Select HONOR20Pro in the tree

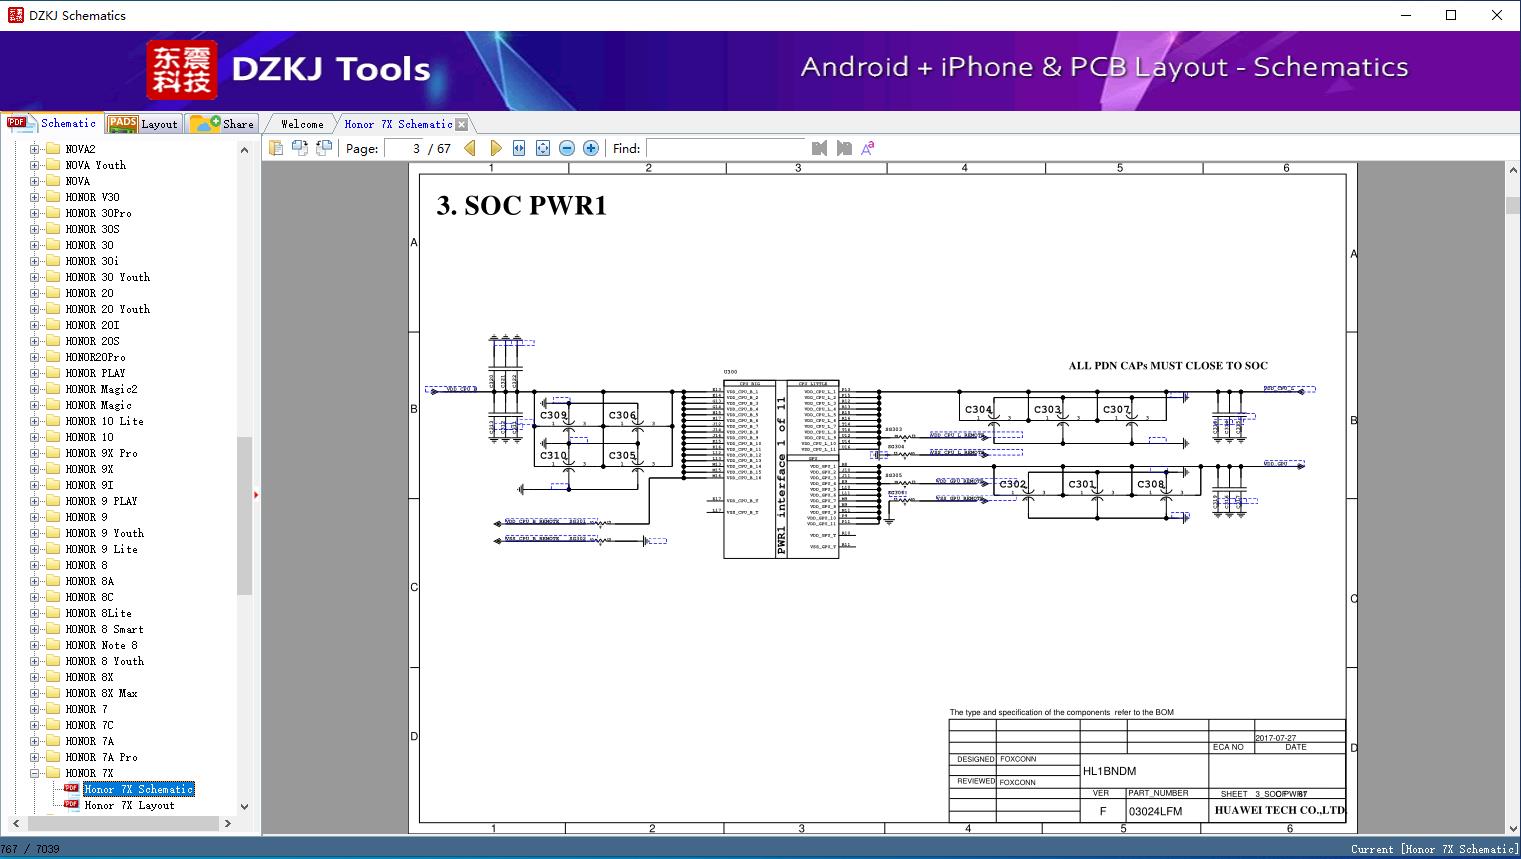point(95,357)
